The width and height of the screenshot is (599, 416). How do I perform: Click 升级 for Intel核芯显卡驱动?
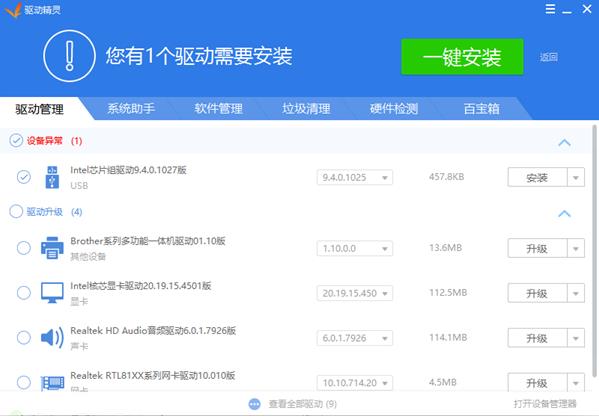pyautogui.click(x=537, y=293)
